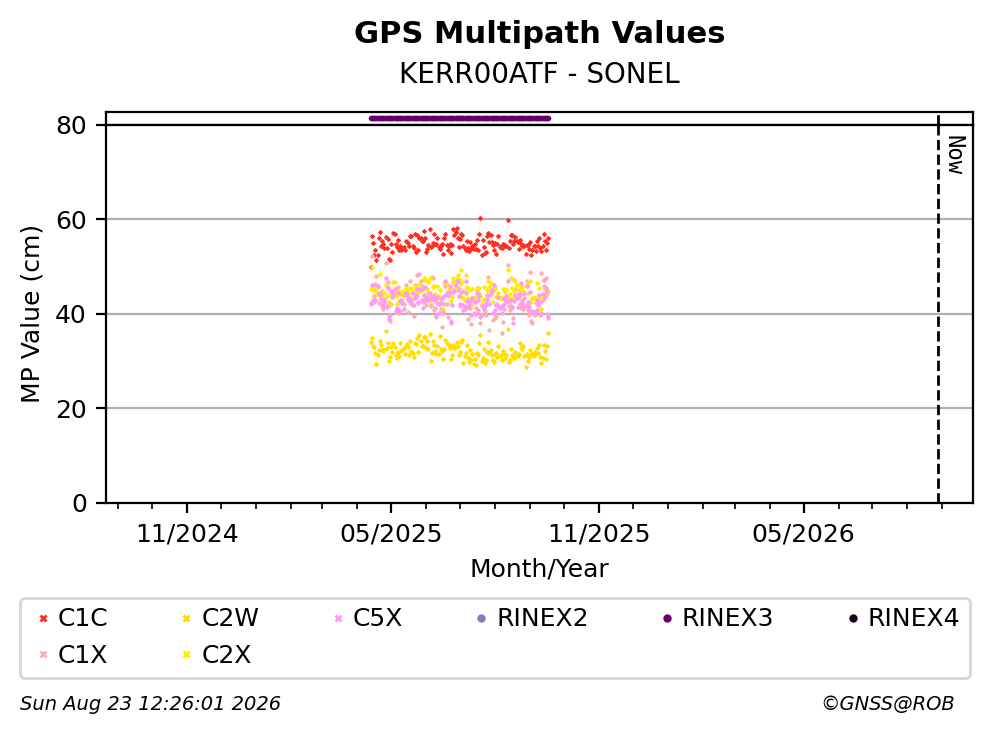Click the 'Now' text label
The image size is (993, 734).
pyautogui.click(x=956, y=155)
